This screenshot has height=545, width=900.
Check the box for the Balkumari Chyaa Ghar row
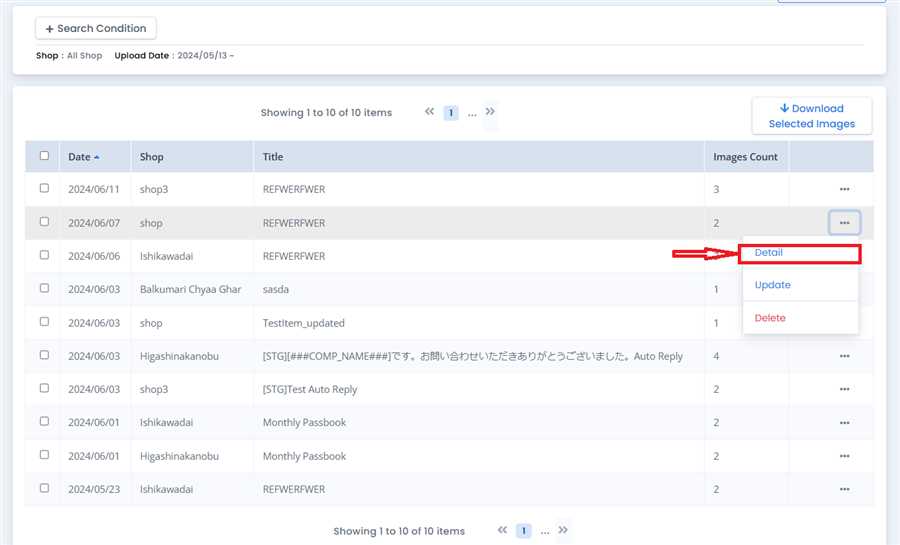(44, 288)
